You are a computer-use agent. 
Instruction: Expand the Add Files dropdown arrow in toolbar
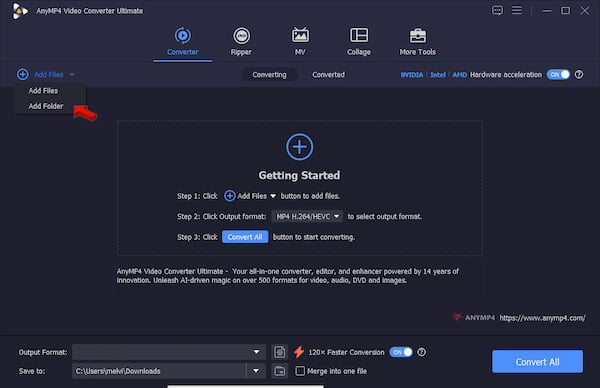click(72, 75)
